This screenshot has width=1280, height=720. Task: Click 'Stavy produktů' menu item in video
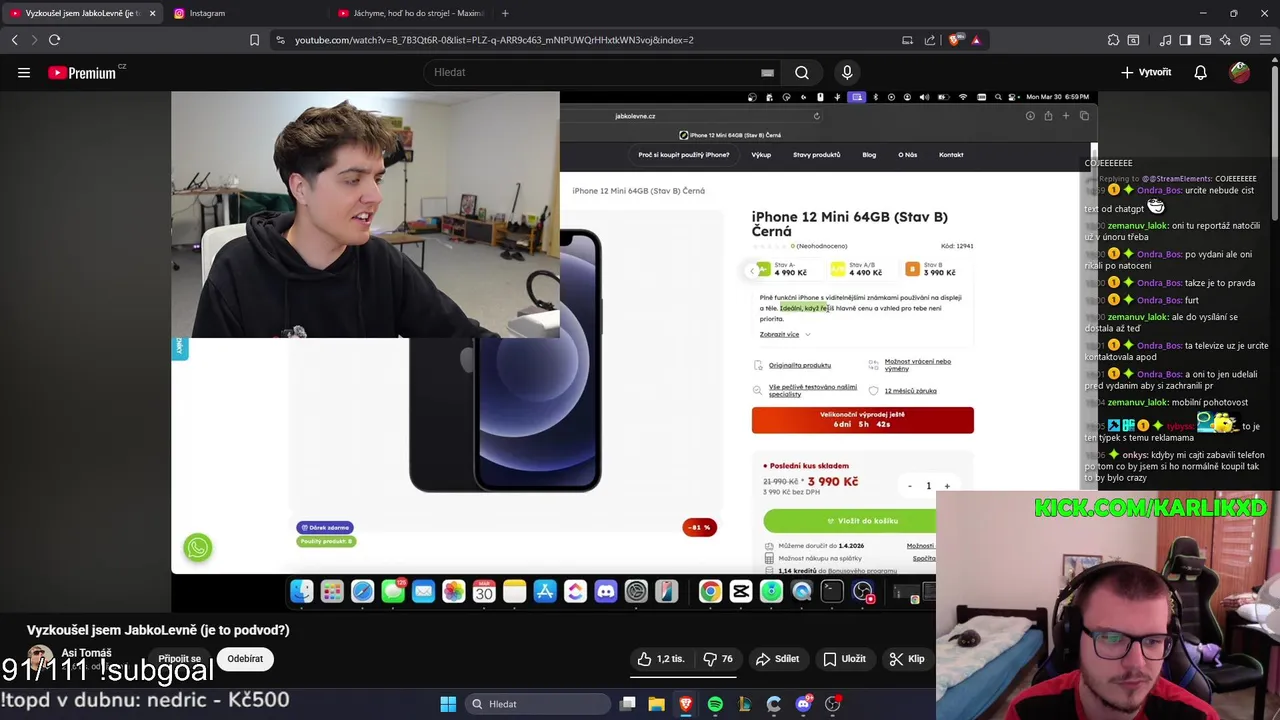pyautogui.click(x=817, y=155)
